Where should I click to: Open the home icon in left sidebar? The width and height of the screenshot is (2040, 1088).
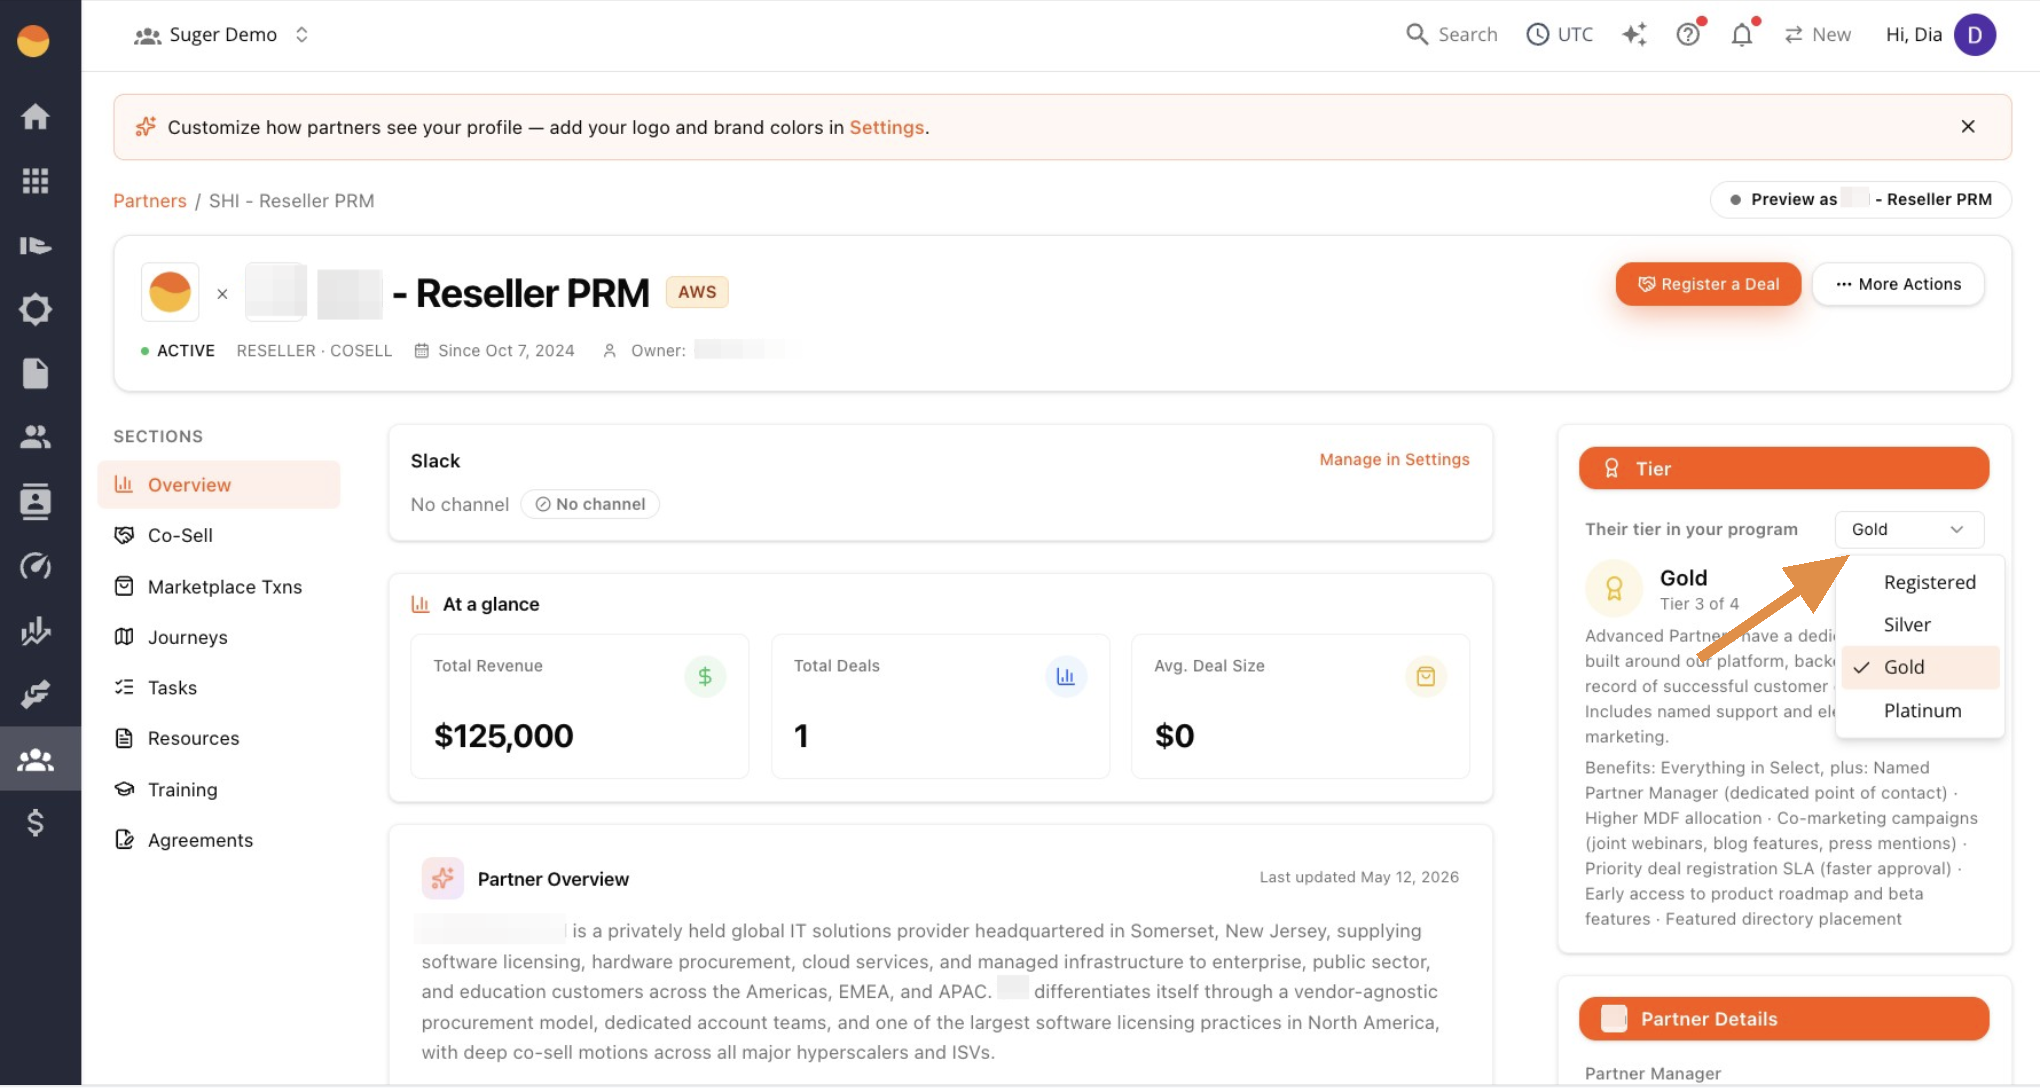pos(35,117)
